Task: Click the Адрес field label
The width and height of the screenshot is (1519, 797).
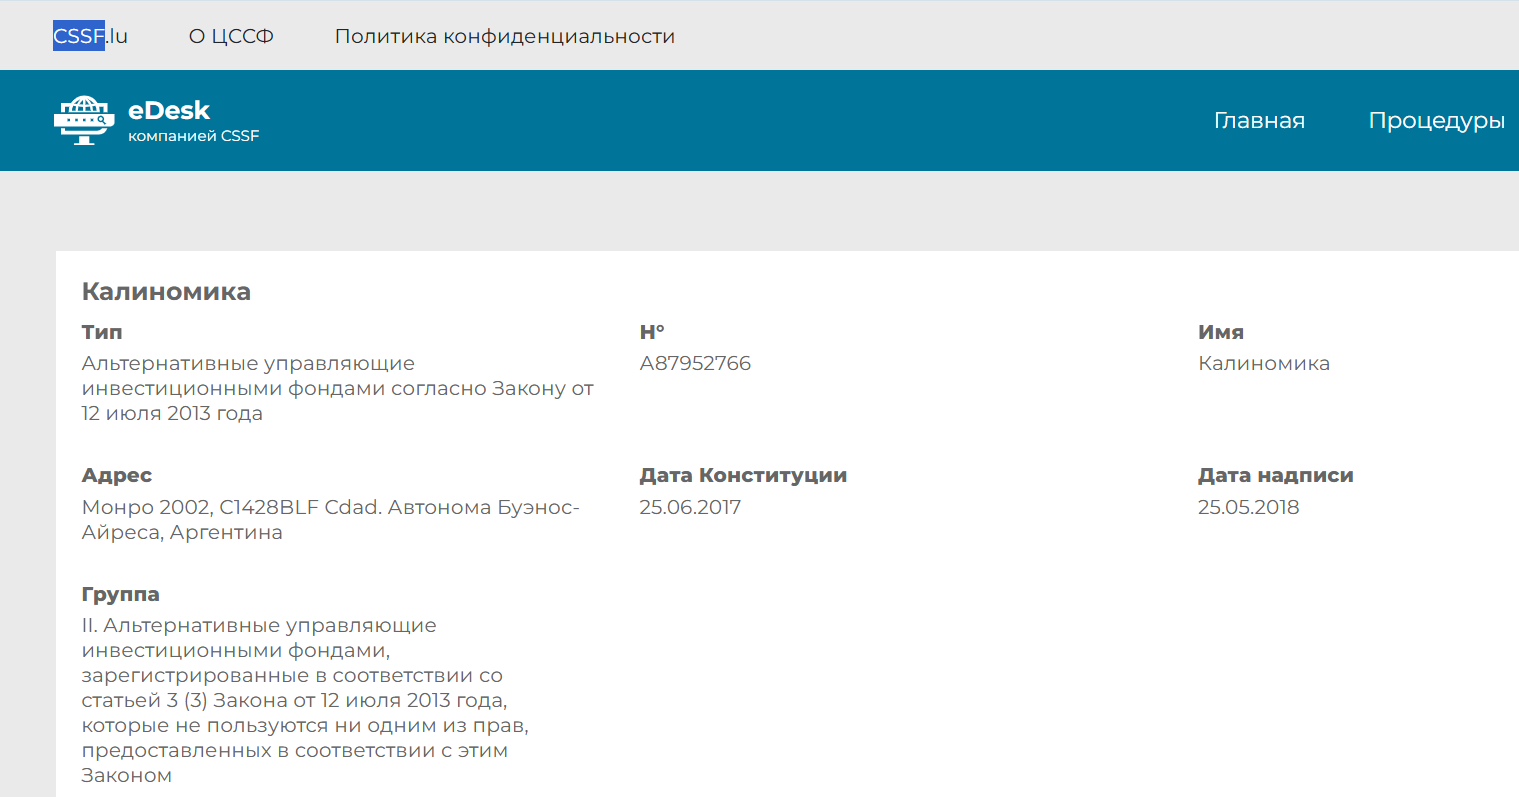Action: (117, 475)
